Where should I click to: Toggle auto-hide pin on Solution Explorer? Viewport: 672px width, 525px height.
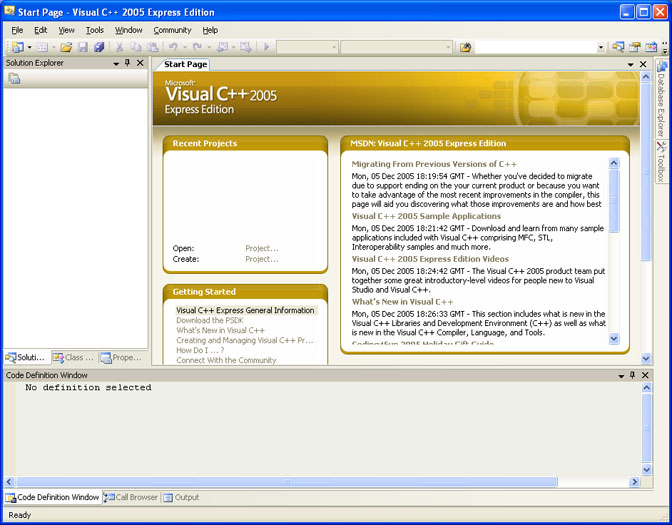pyautogui.click(x=127, y=63)
